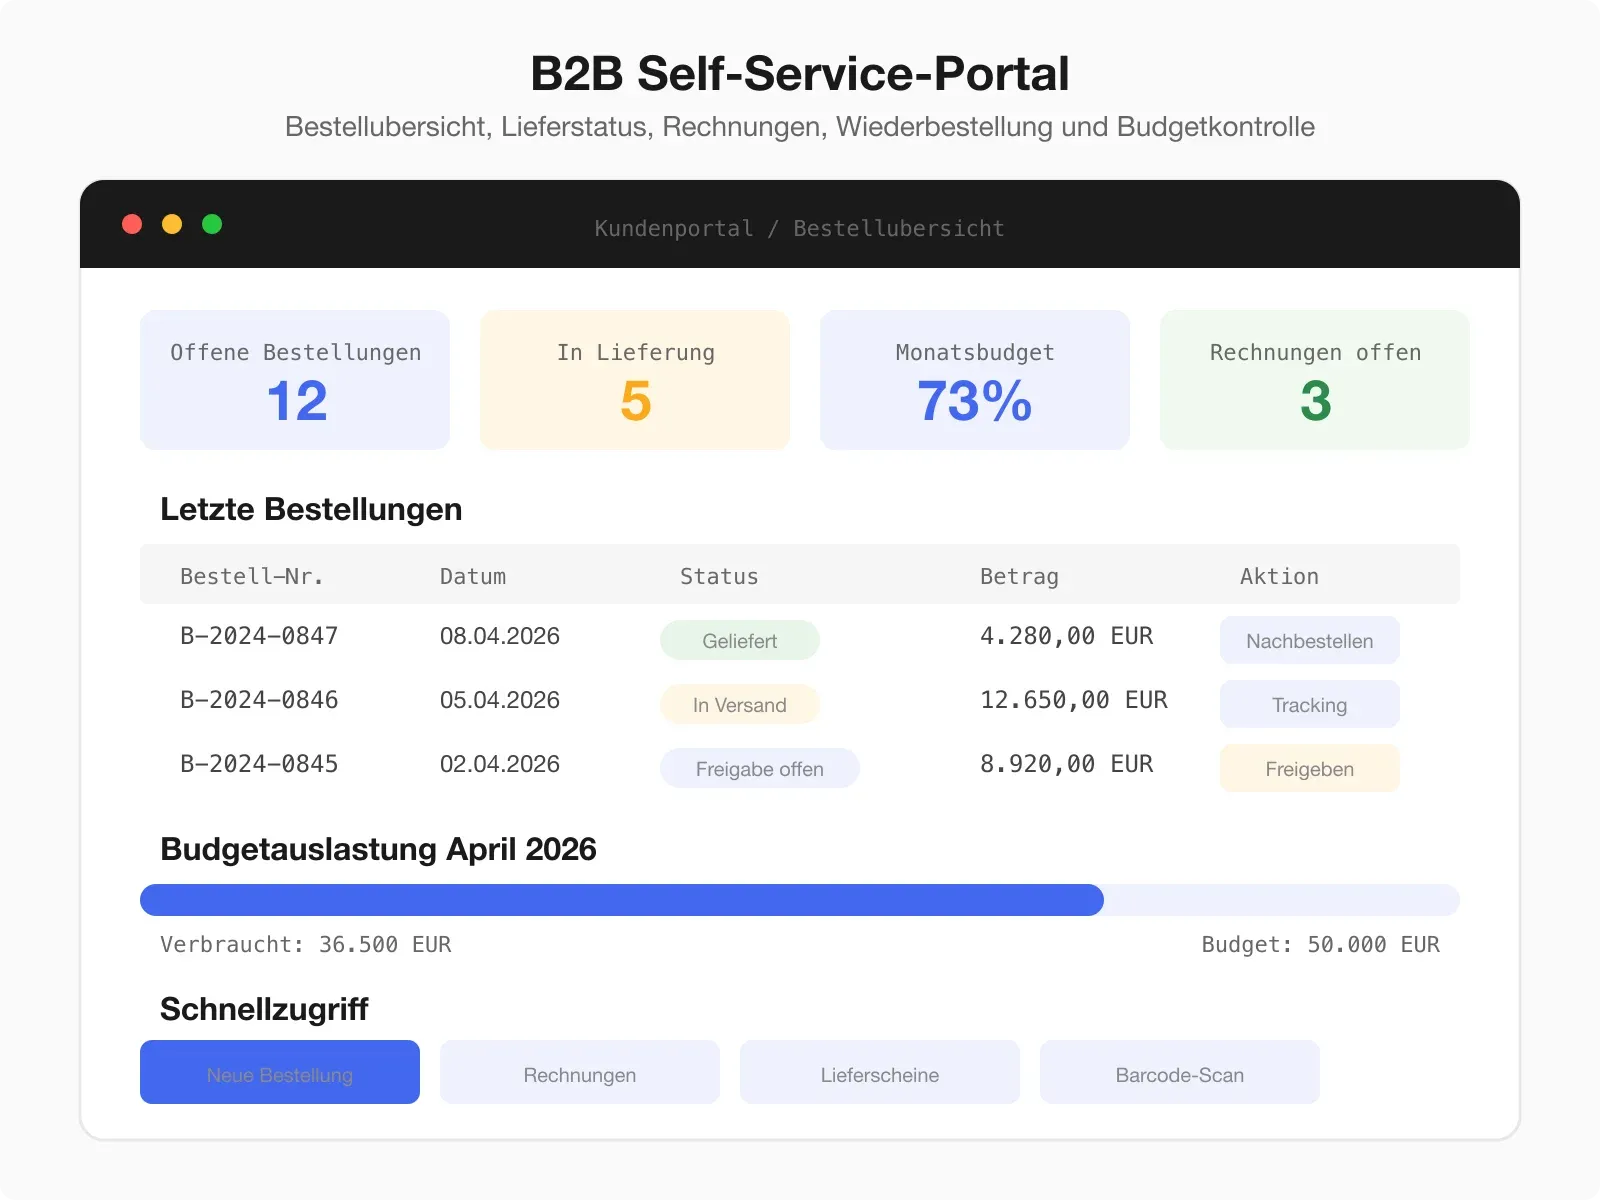Open 'Tracking' for order B-2024-0846
Image resolution: width=1600 pixels, height=1200 pixels.
click(1308, 704)
